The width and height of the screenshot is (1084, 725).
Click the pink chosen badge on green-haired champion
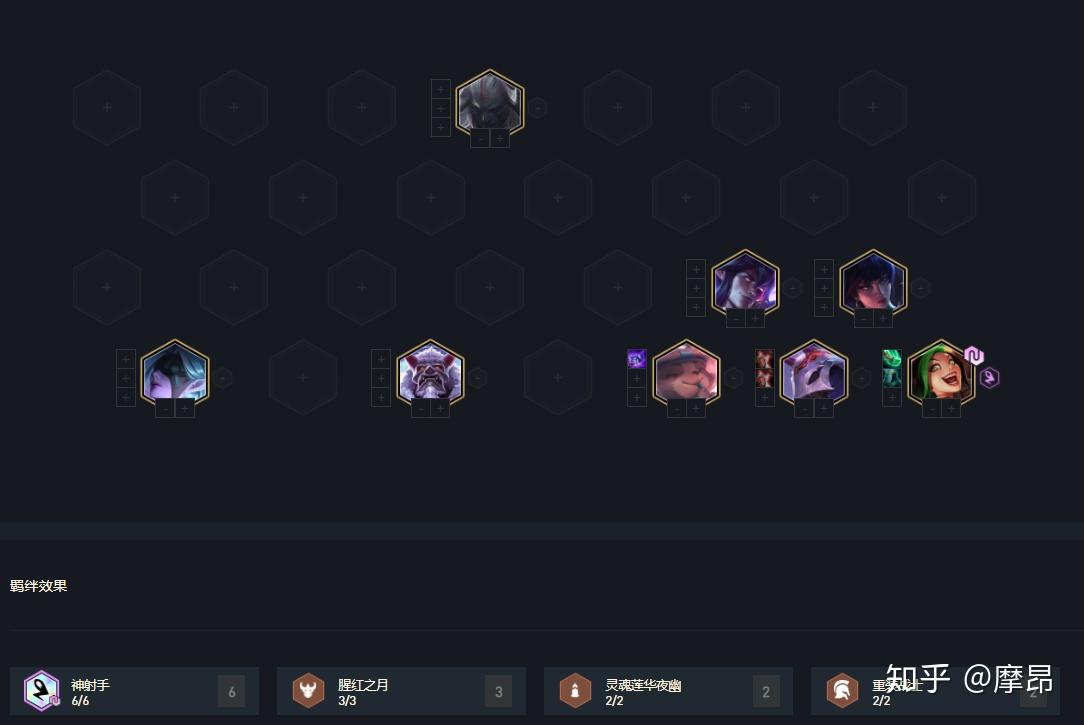coord(973,355)
